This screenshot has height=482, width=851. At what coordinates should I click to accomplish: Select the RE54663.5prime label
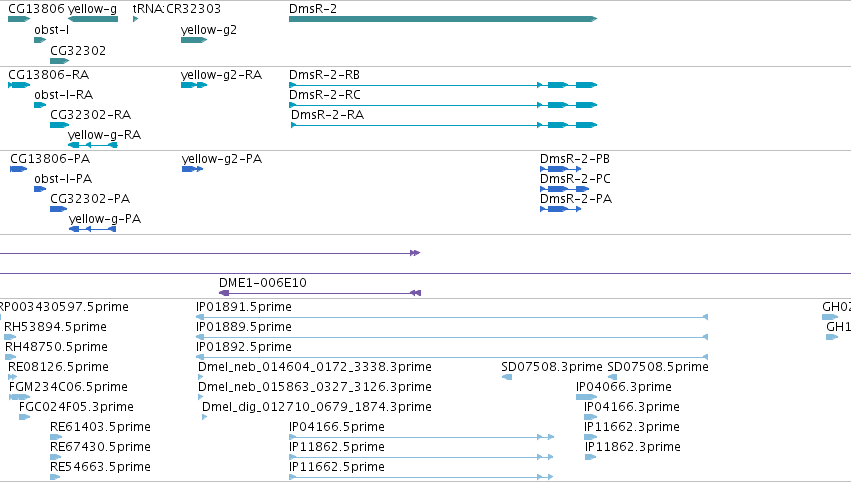tap(100, 467)
